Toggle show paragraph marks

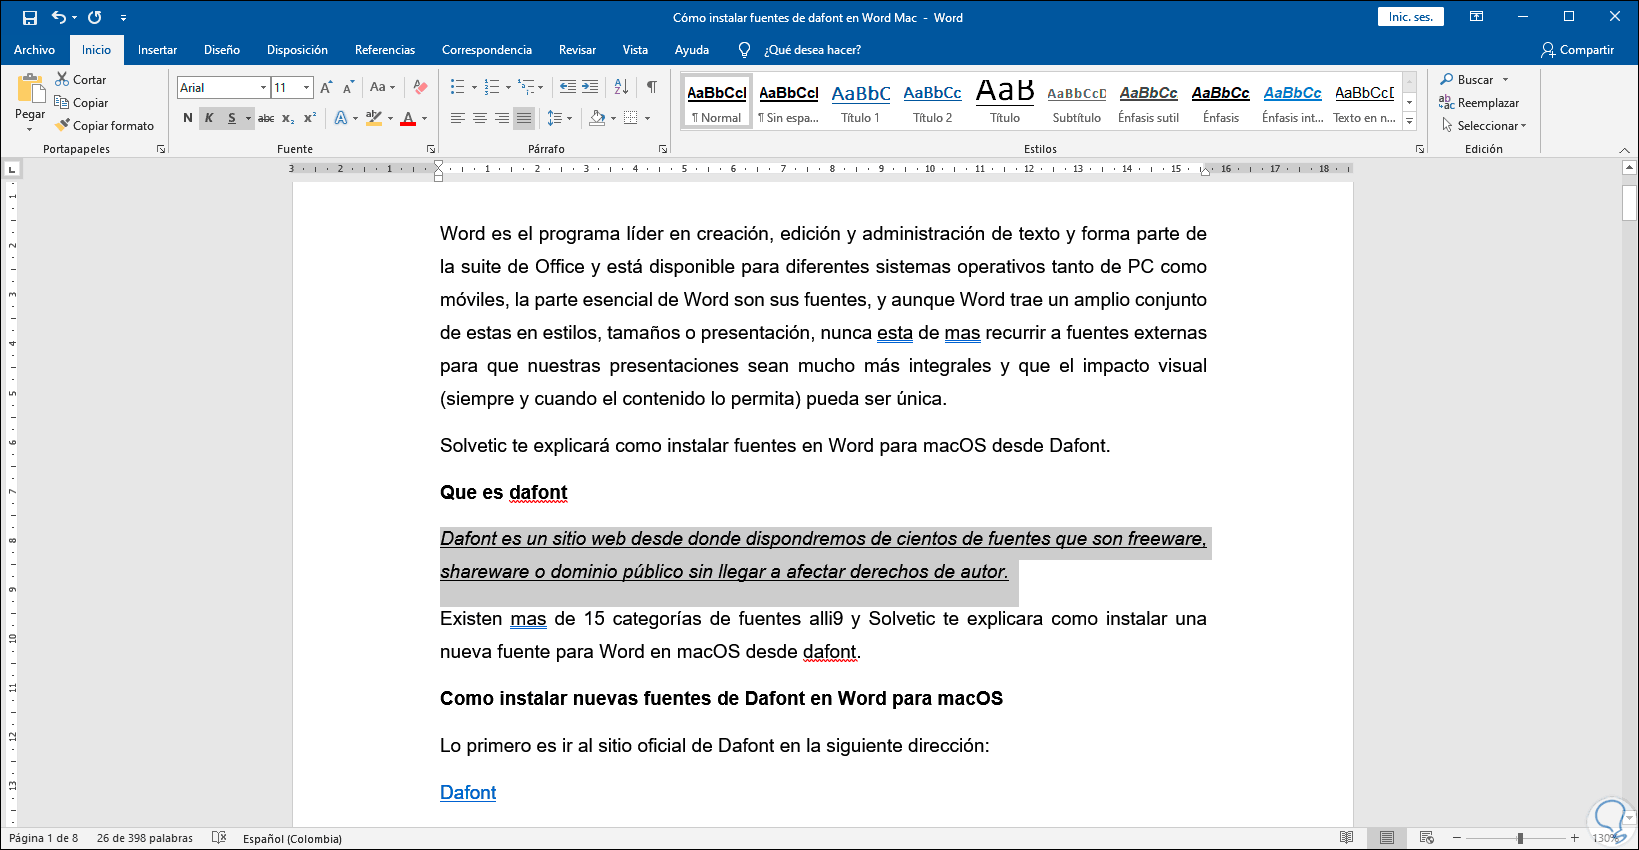click(x=652, y=88)
